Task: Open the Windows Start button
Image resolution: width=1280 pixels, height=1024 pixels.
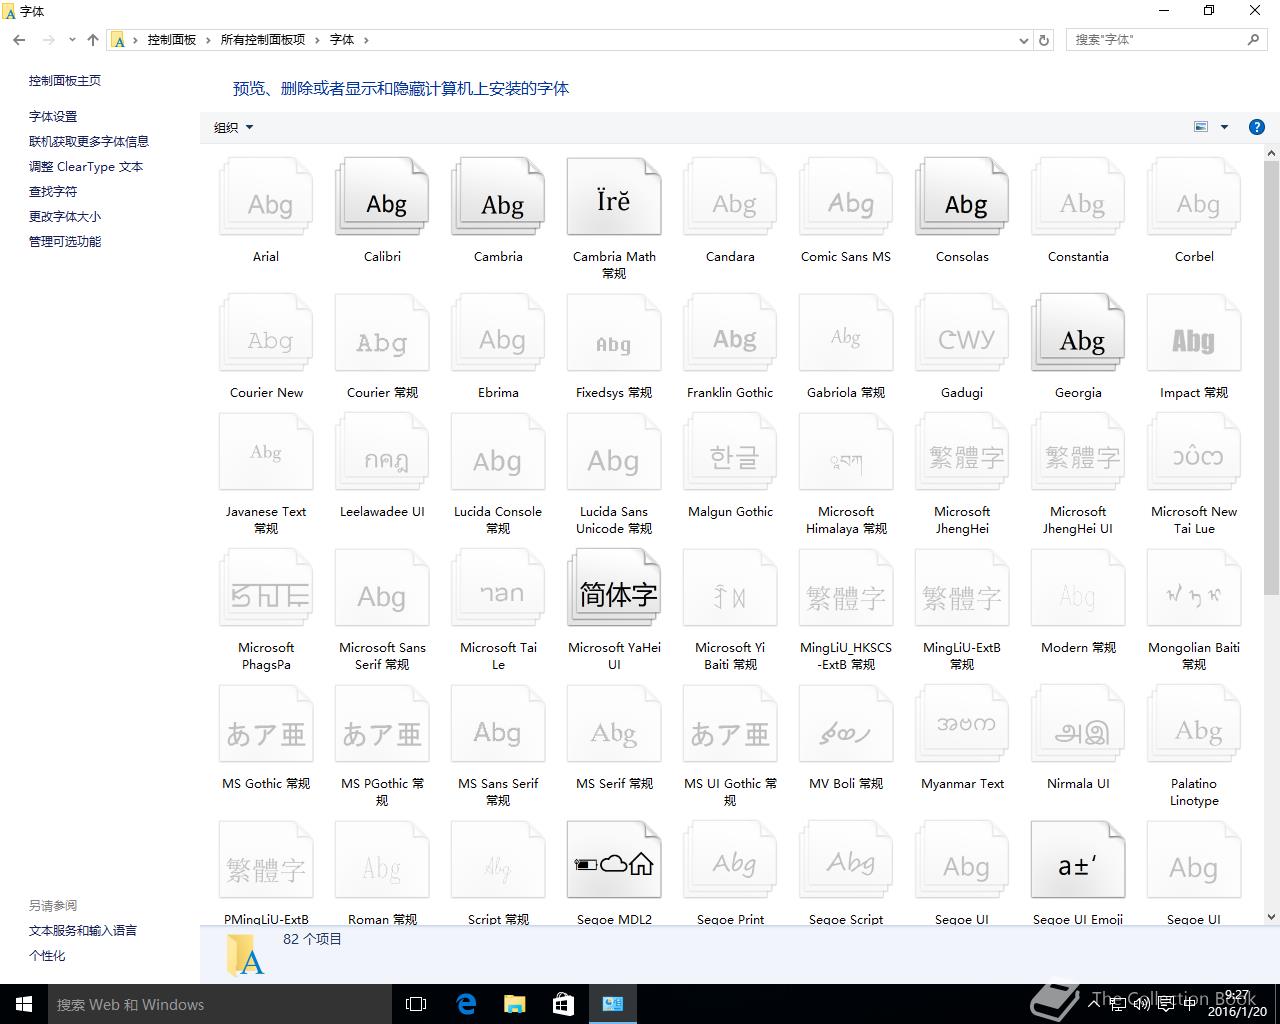Action: click(24, 1004)
